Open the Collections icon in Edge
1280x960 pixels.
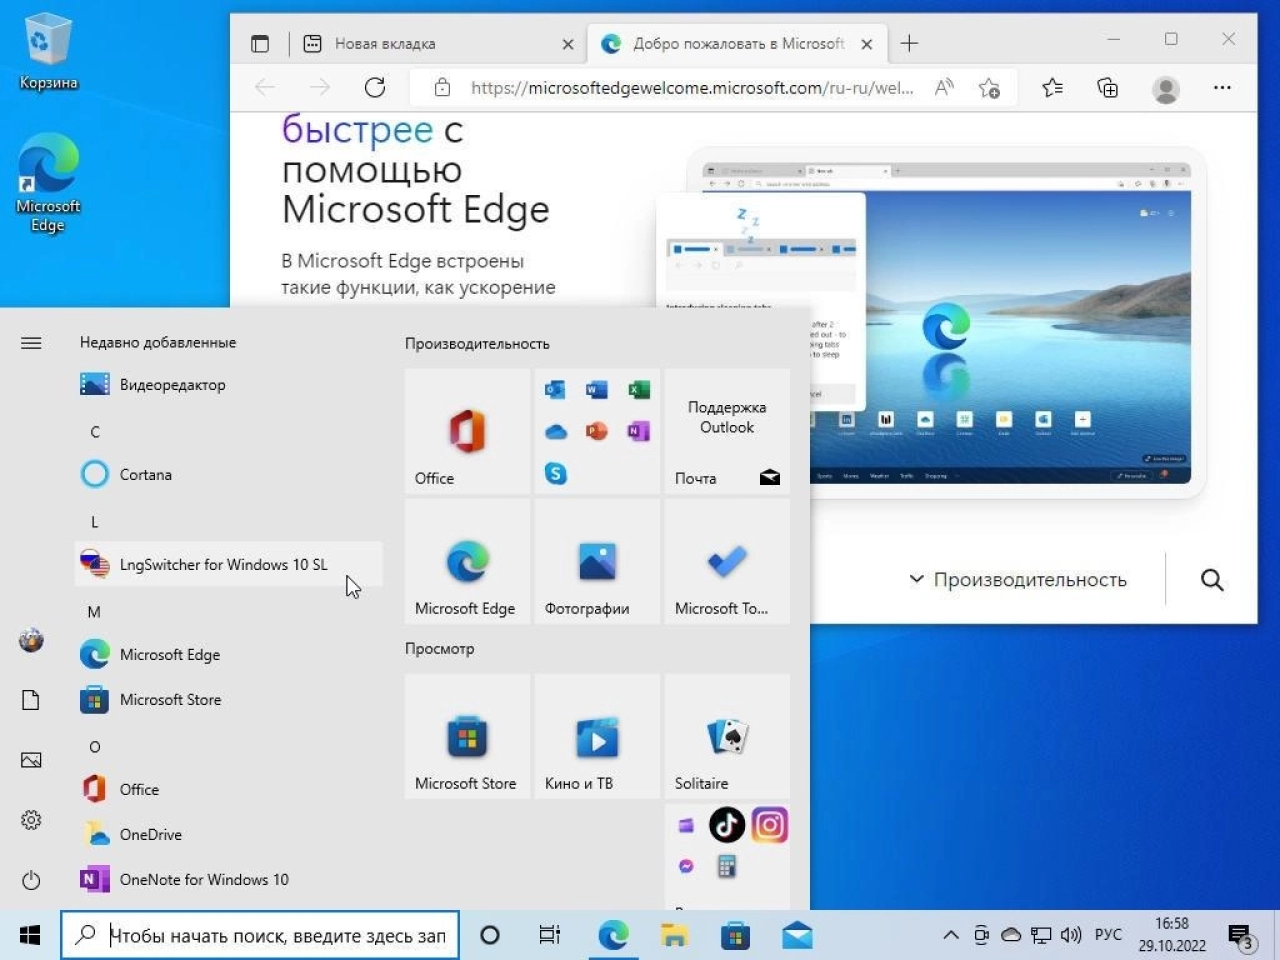(x=1108, y=88)
